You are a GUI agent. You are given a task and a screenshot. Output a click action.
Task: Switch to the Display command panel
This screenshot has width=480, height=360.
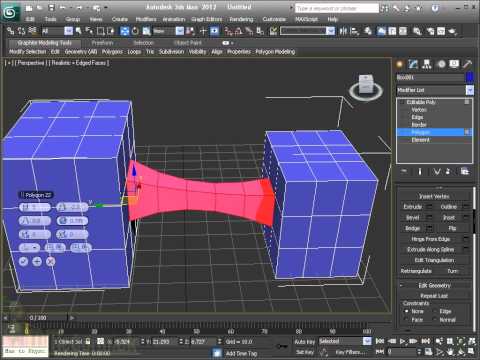click(454, 64)
